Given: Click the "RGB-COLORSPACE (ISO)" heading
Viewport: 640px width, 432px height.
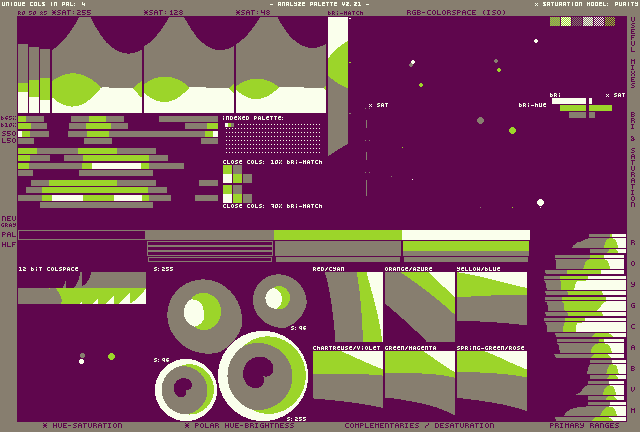Looking at the screenshot, I should [x=456, y=13].
